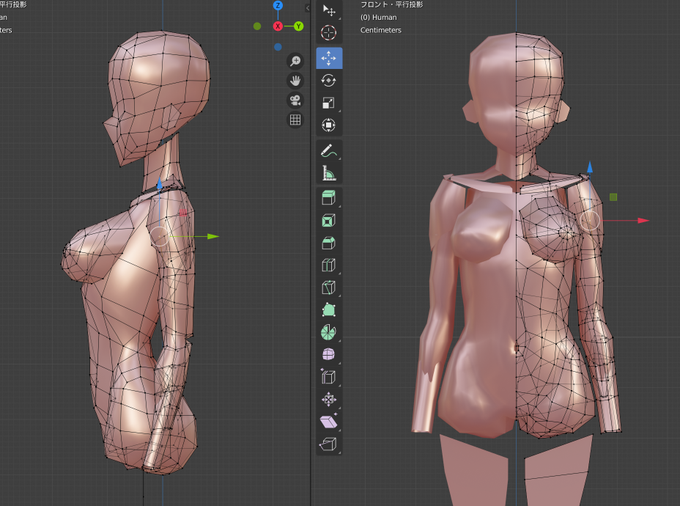Select the Spin tool

[x=329, y=332]
